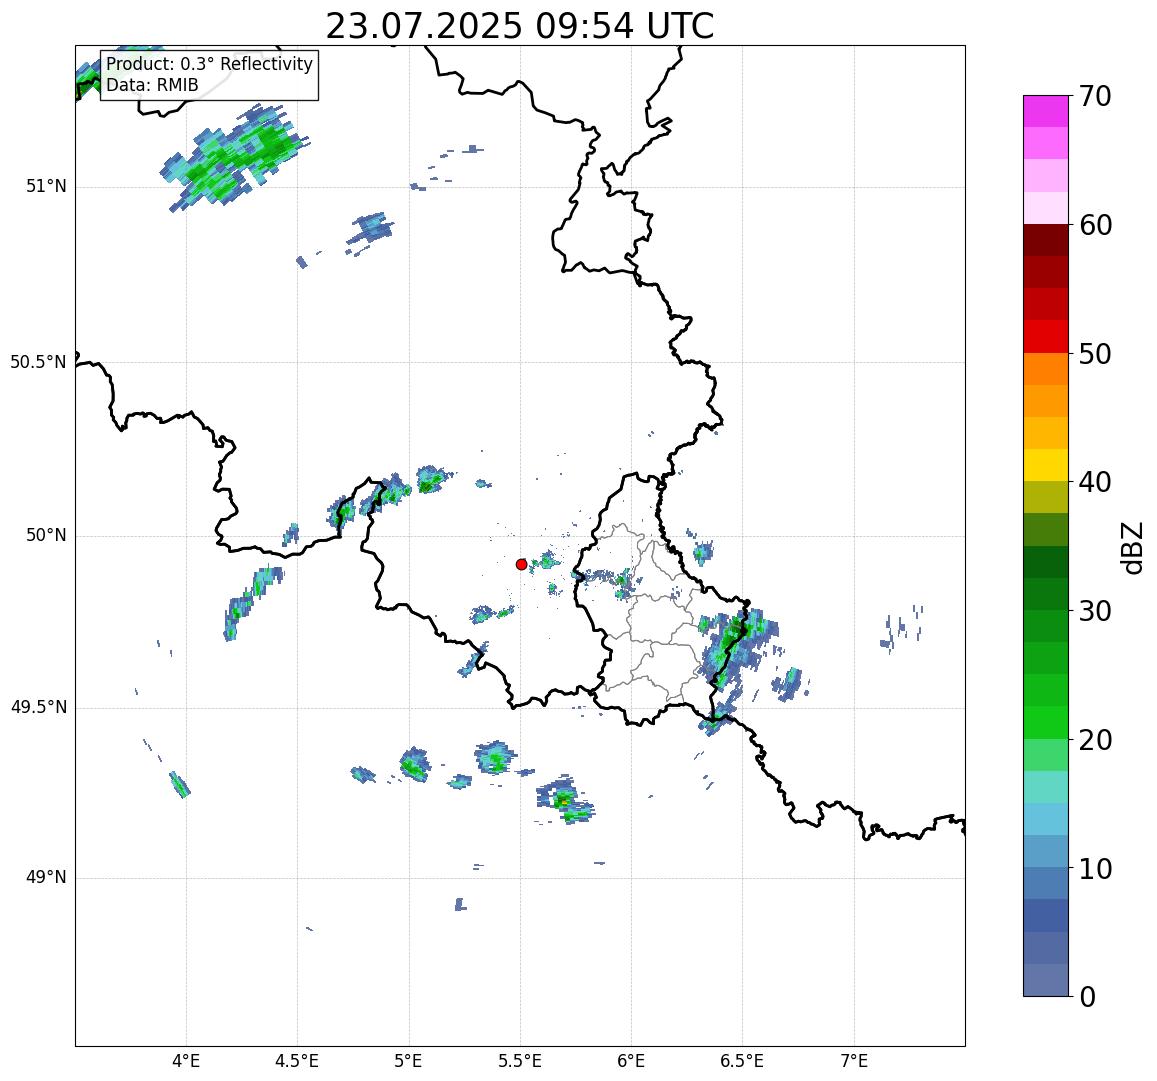This screenshot has height=1081, width=1157.
Task: Click the dark maroon colorbar segment below 60
Action: click(1046, 240)
